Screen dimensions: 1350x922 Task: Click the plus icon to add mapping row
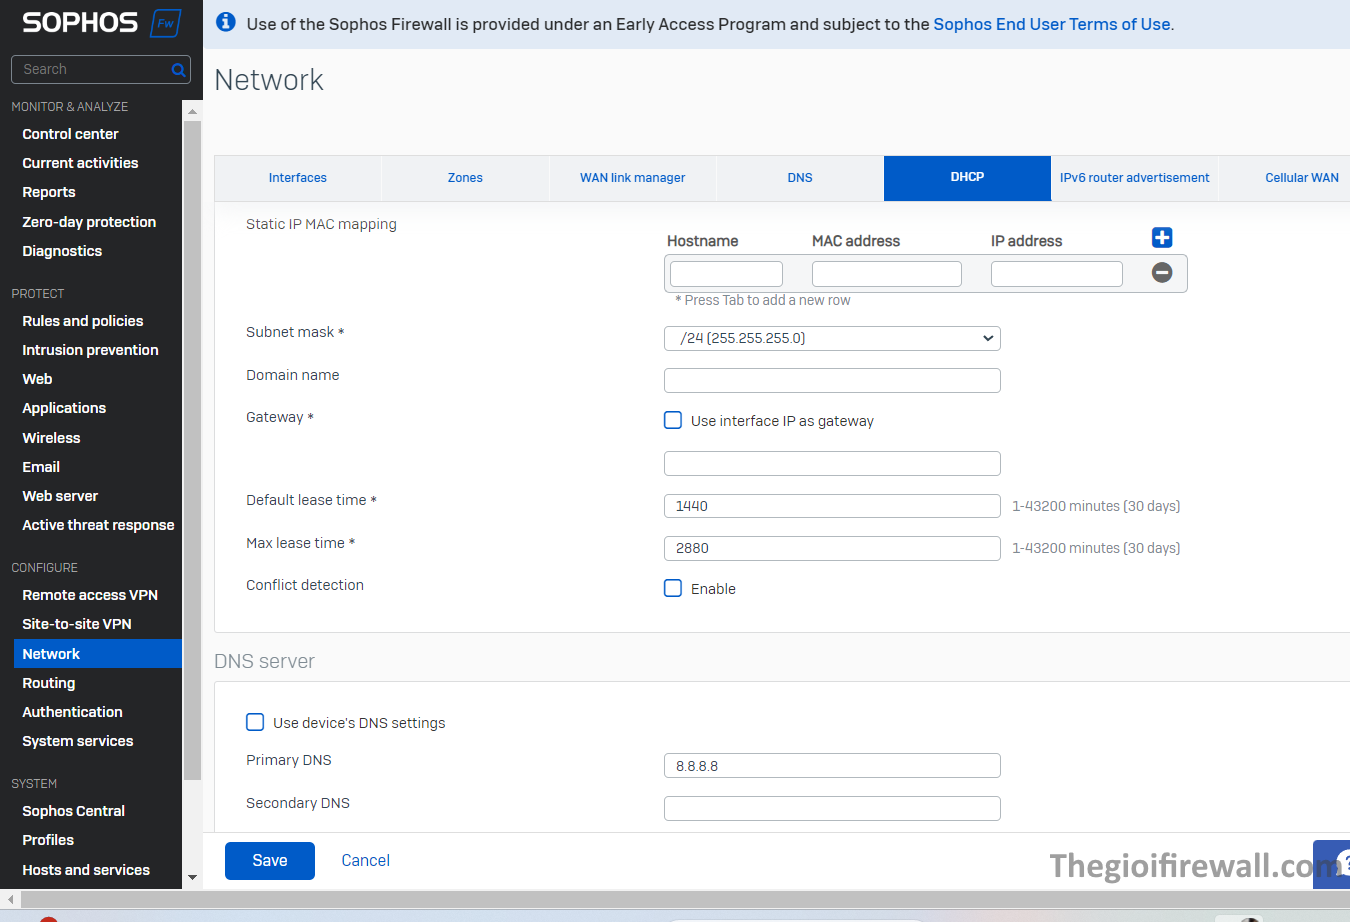pos(1161,237)
